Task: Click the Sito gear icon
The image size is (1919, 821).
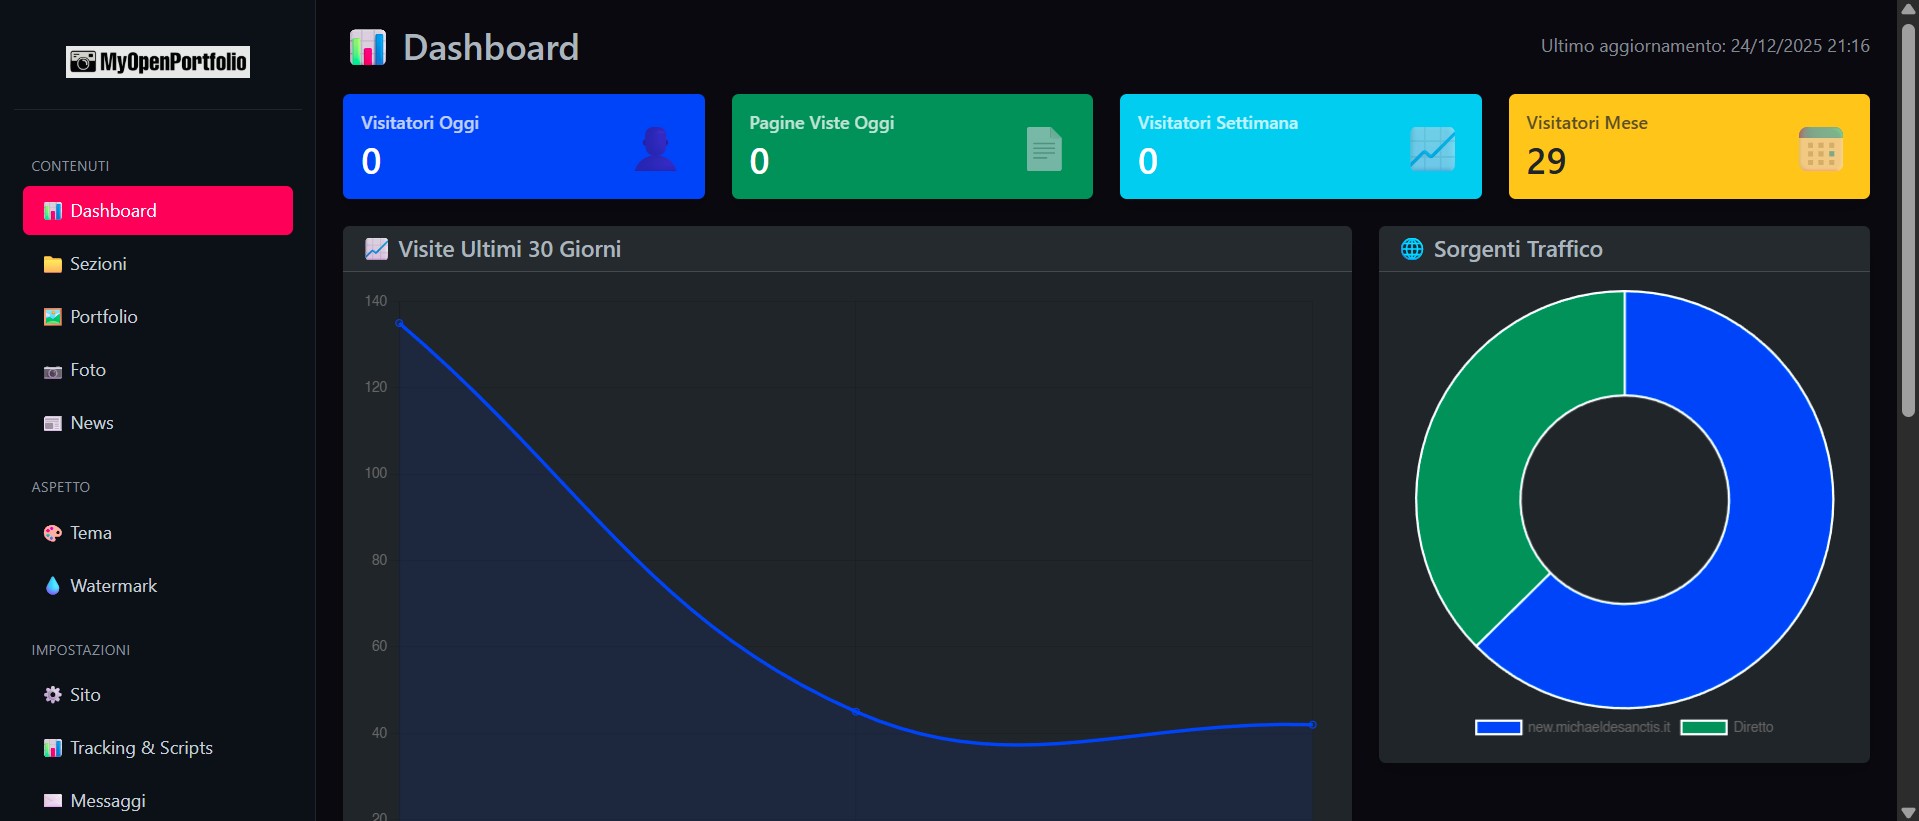Action: 53,694
